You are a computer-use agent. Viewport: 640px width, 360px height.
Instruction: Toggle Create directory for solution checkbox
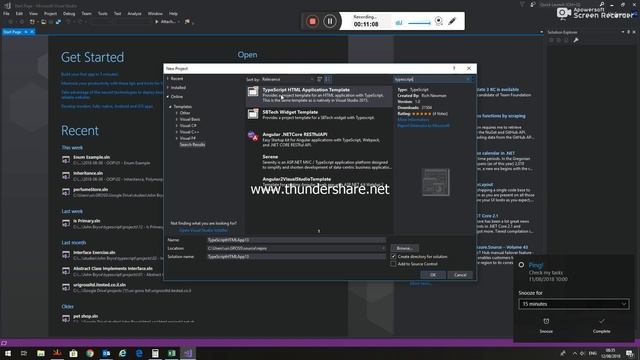393,256
